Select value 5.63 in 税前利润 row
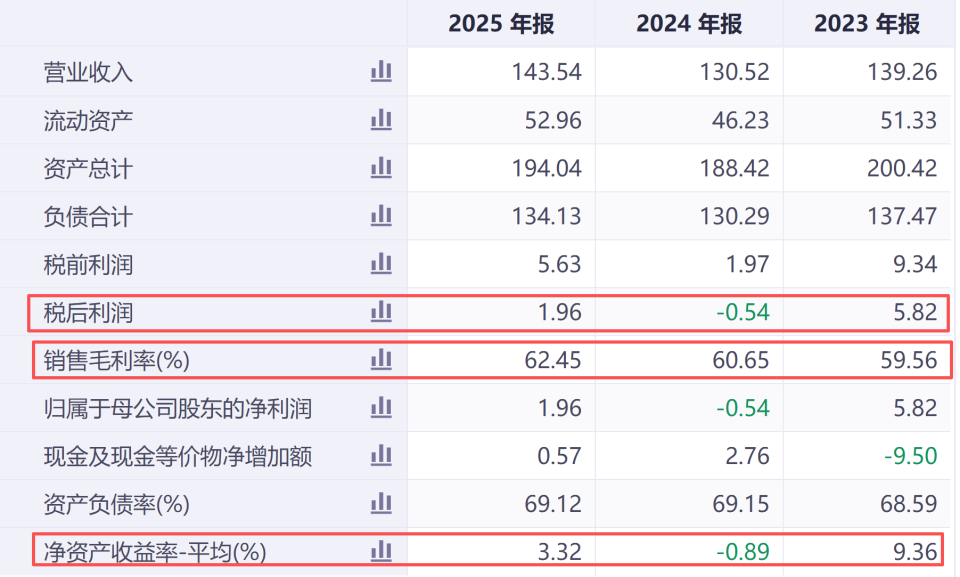960x577 pixels. [x=559, y=265]
